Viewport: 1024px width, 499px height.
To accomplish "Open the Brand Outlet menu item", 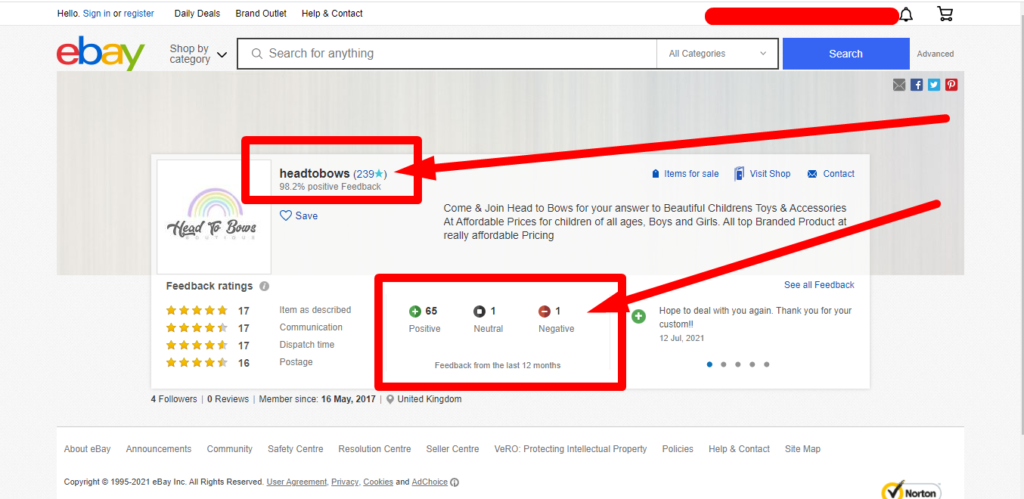I will tap(261, 14).
